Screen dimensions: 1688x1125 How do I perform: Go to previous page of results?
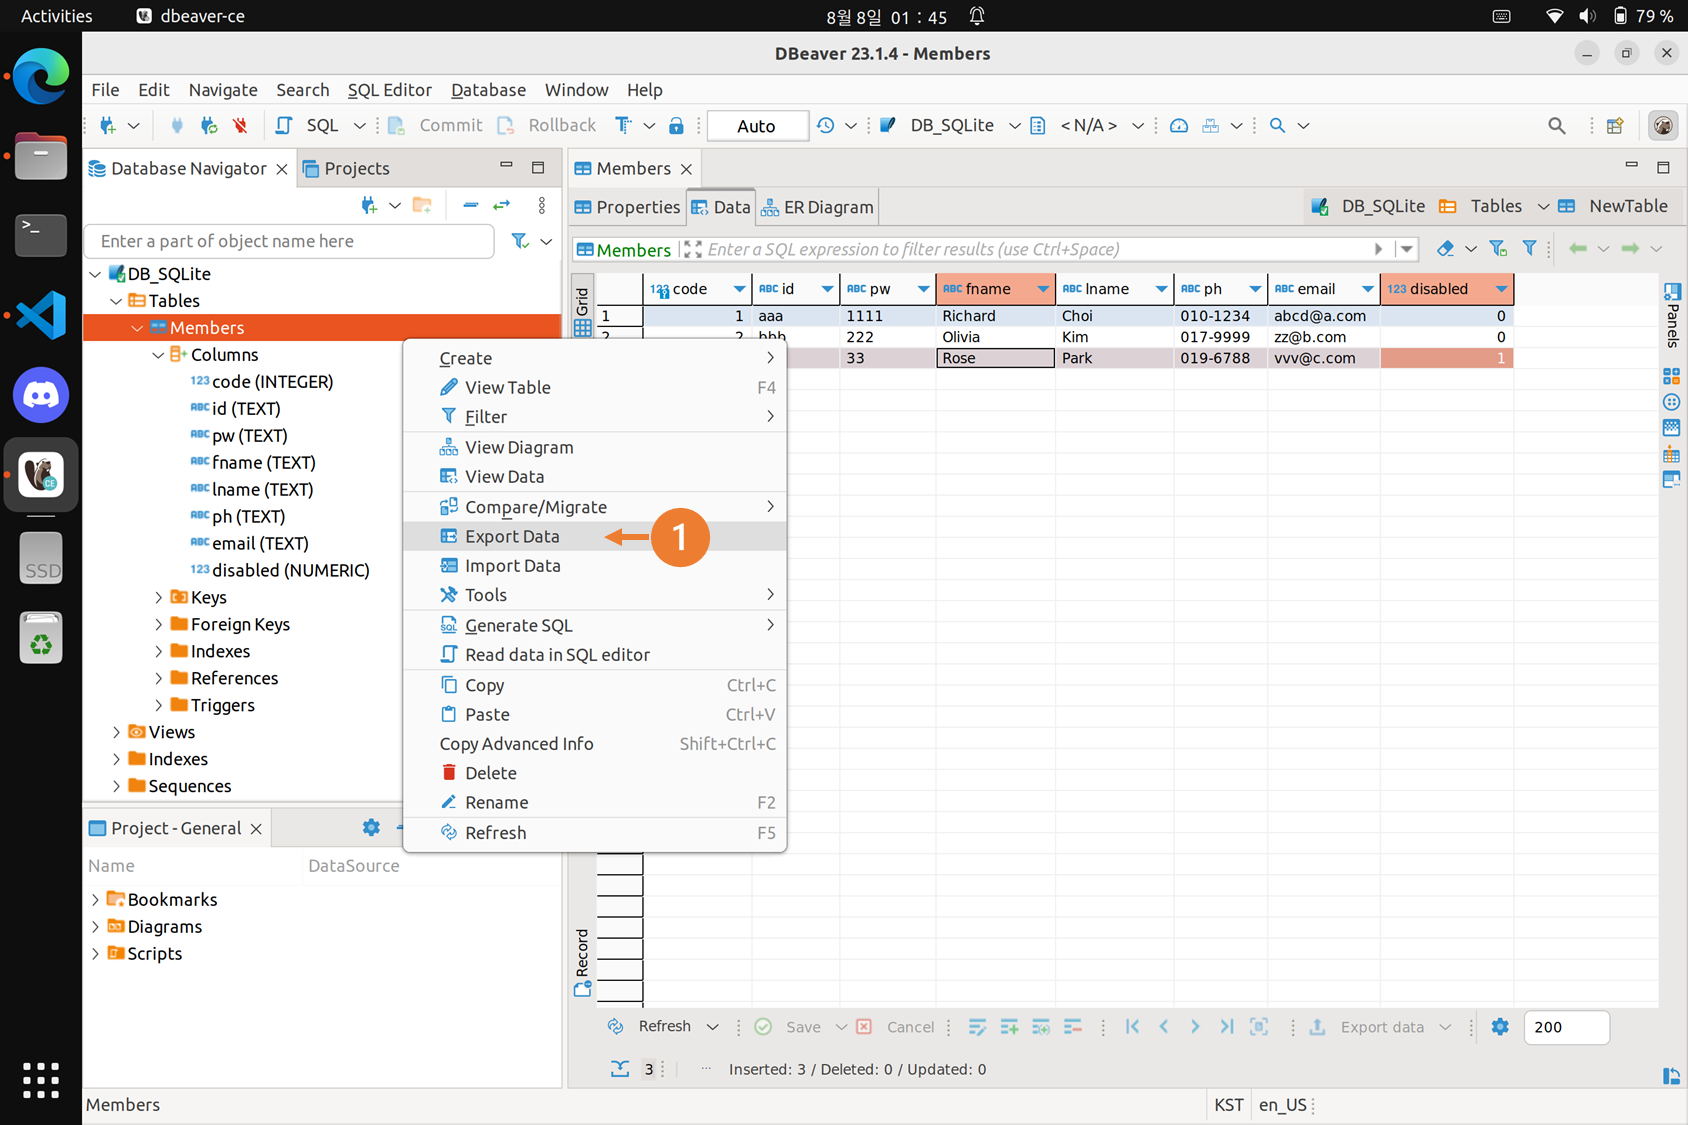tap(1164, 1027)
